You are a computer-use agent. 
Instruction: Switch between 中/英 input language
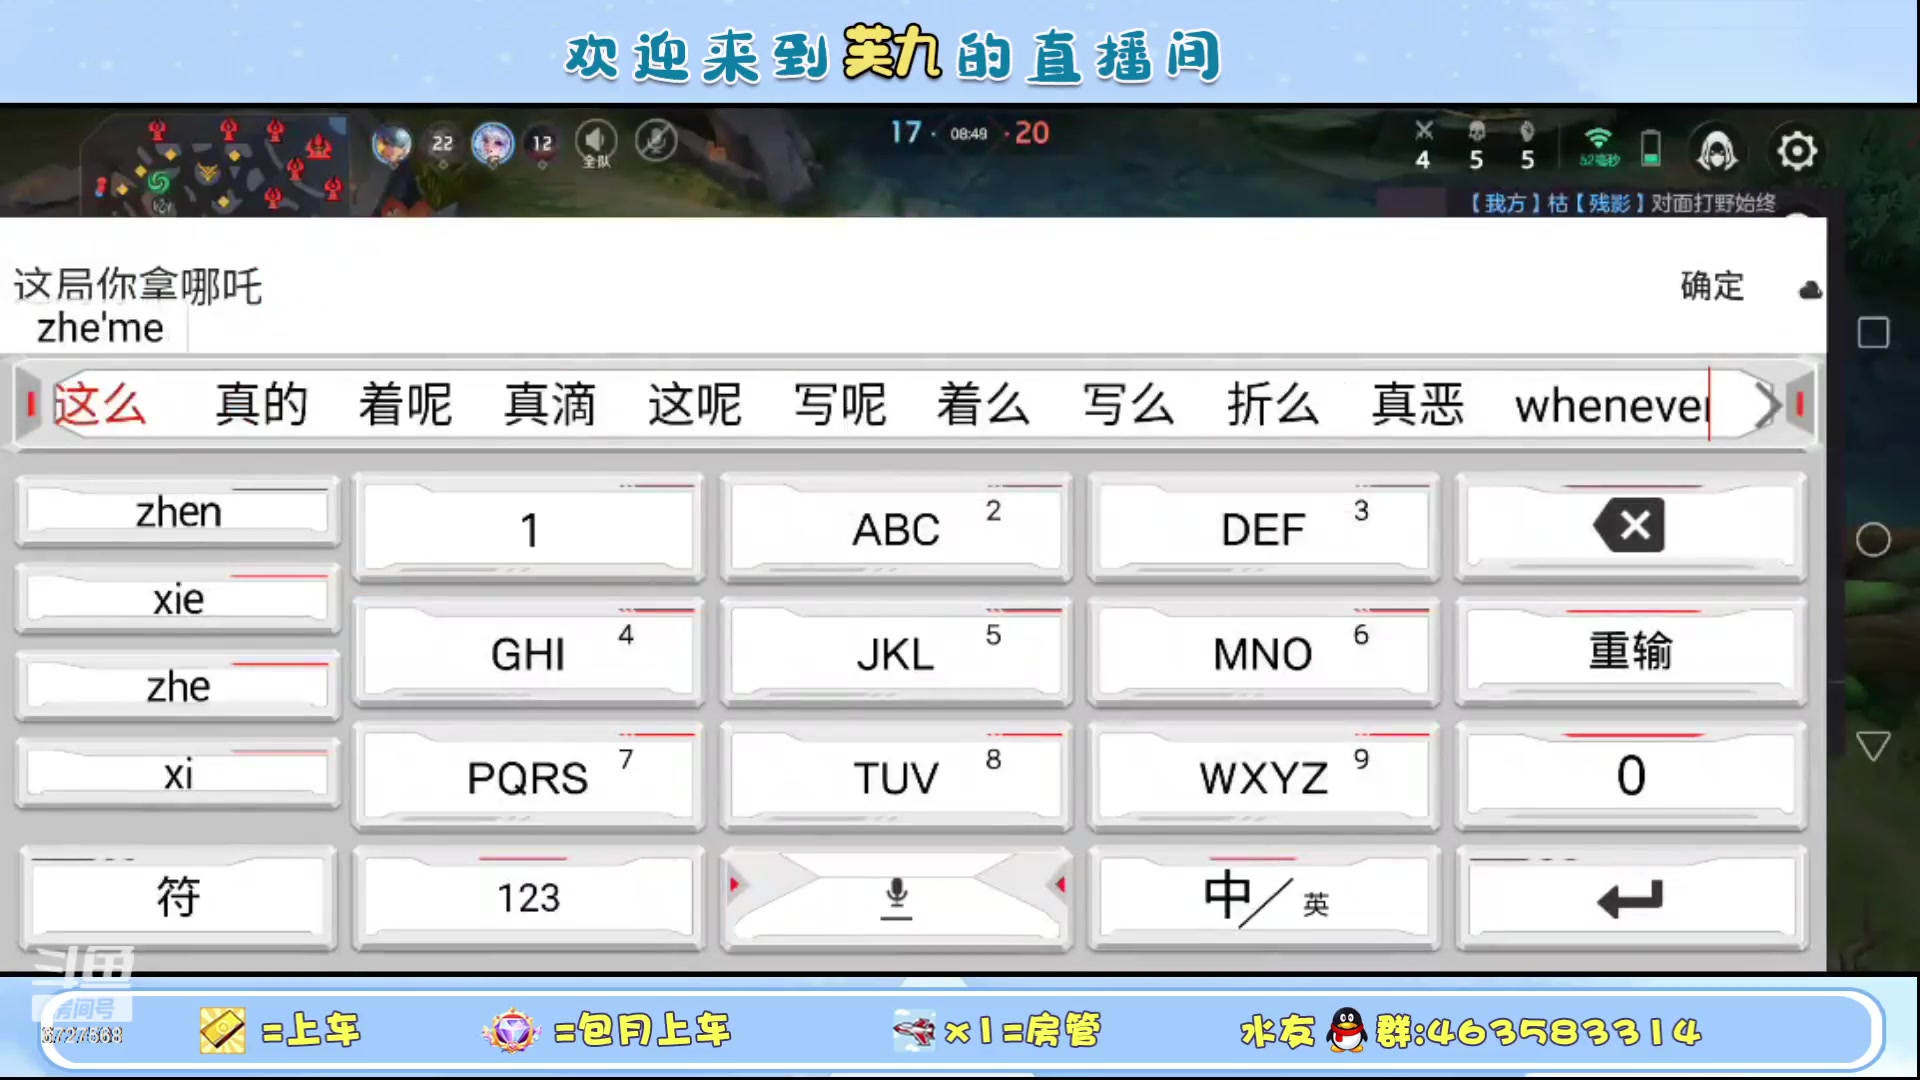[x=1264, y=897]
